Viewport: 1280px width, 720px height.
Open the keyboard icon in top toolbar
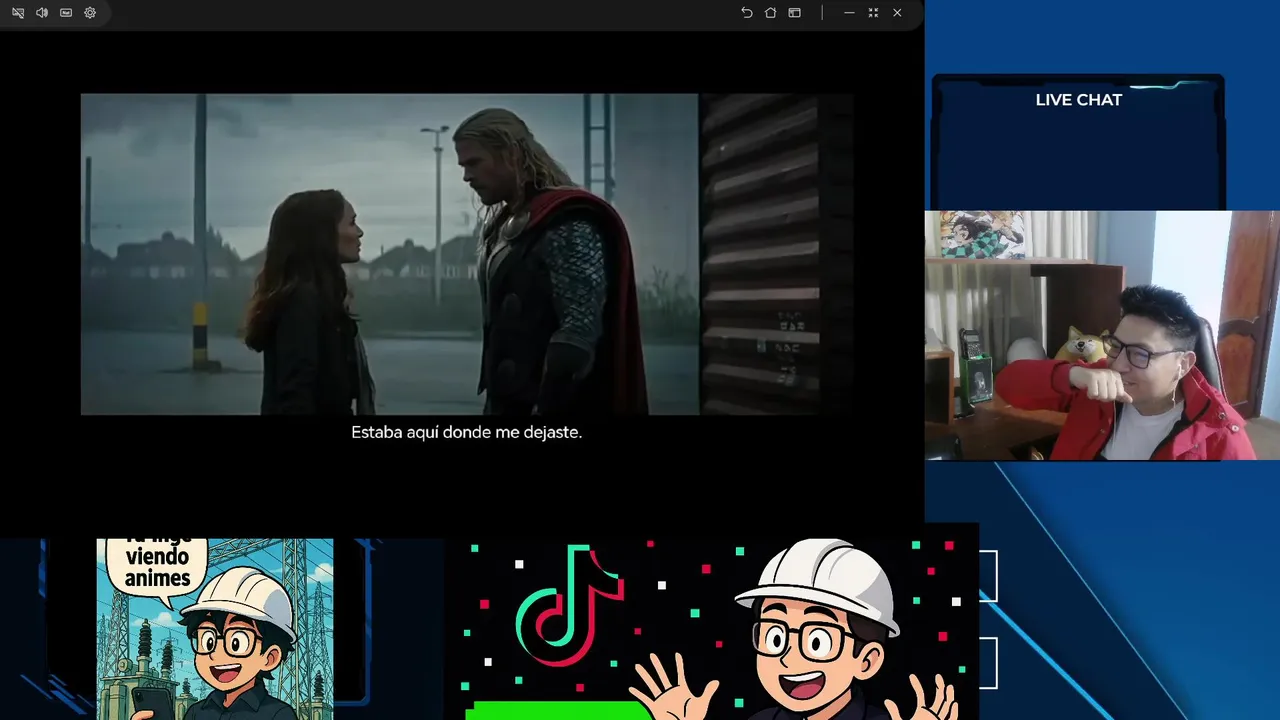click(66, 13)
